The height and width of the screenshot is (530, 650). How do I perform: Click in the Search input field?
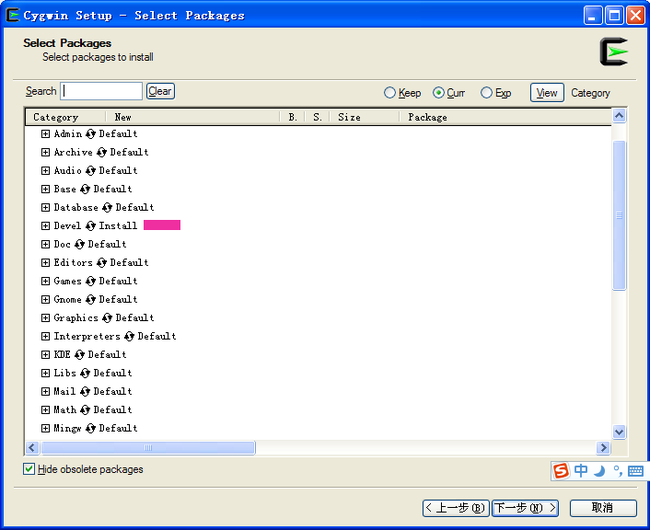coord(102,91)
